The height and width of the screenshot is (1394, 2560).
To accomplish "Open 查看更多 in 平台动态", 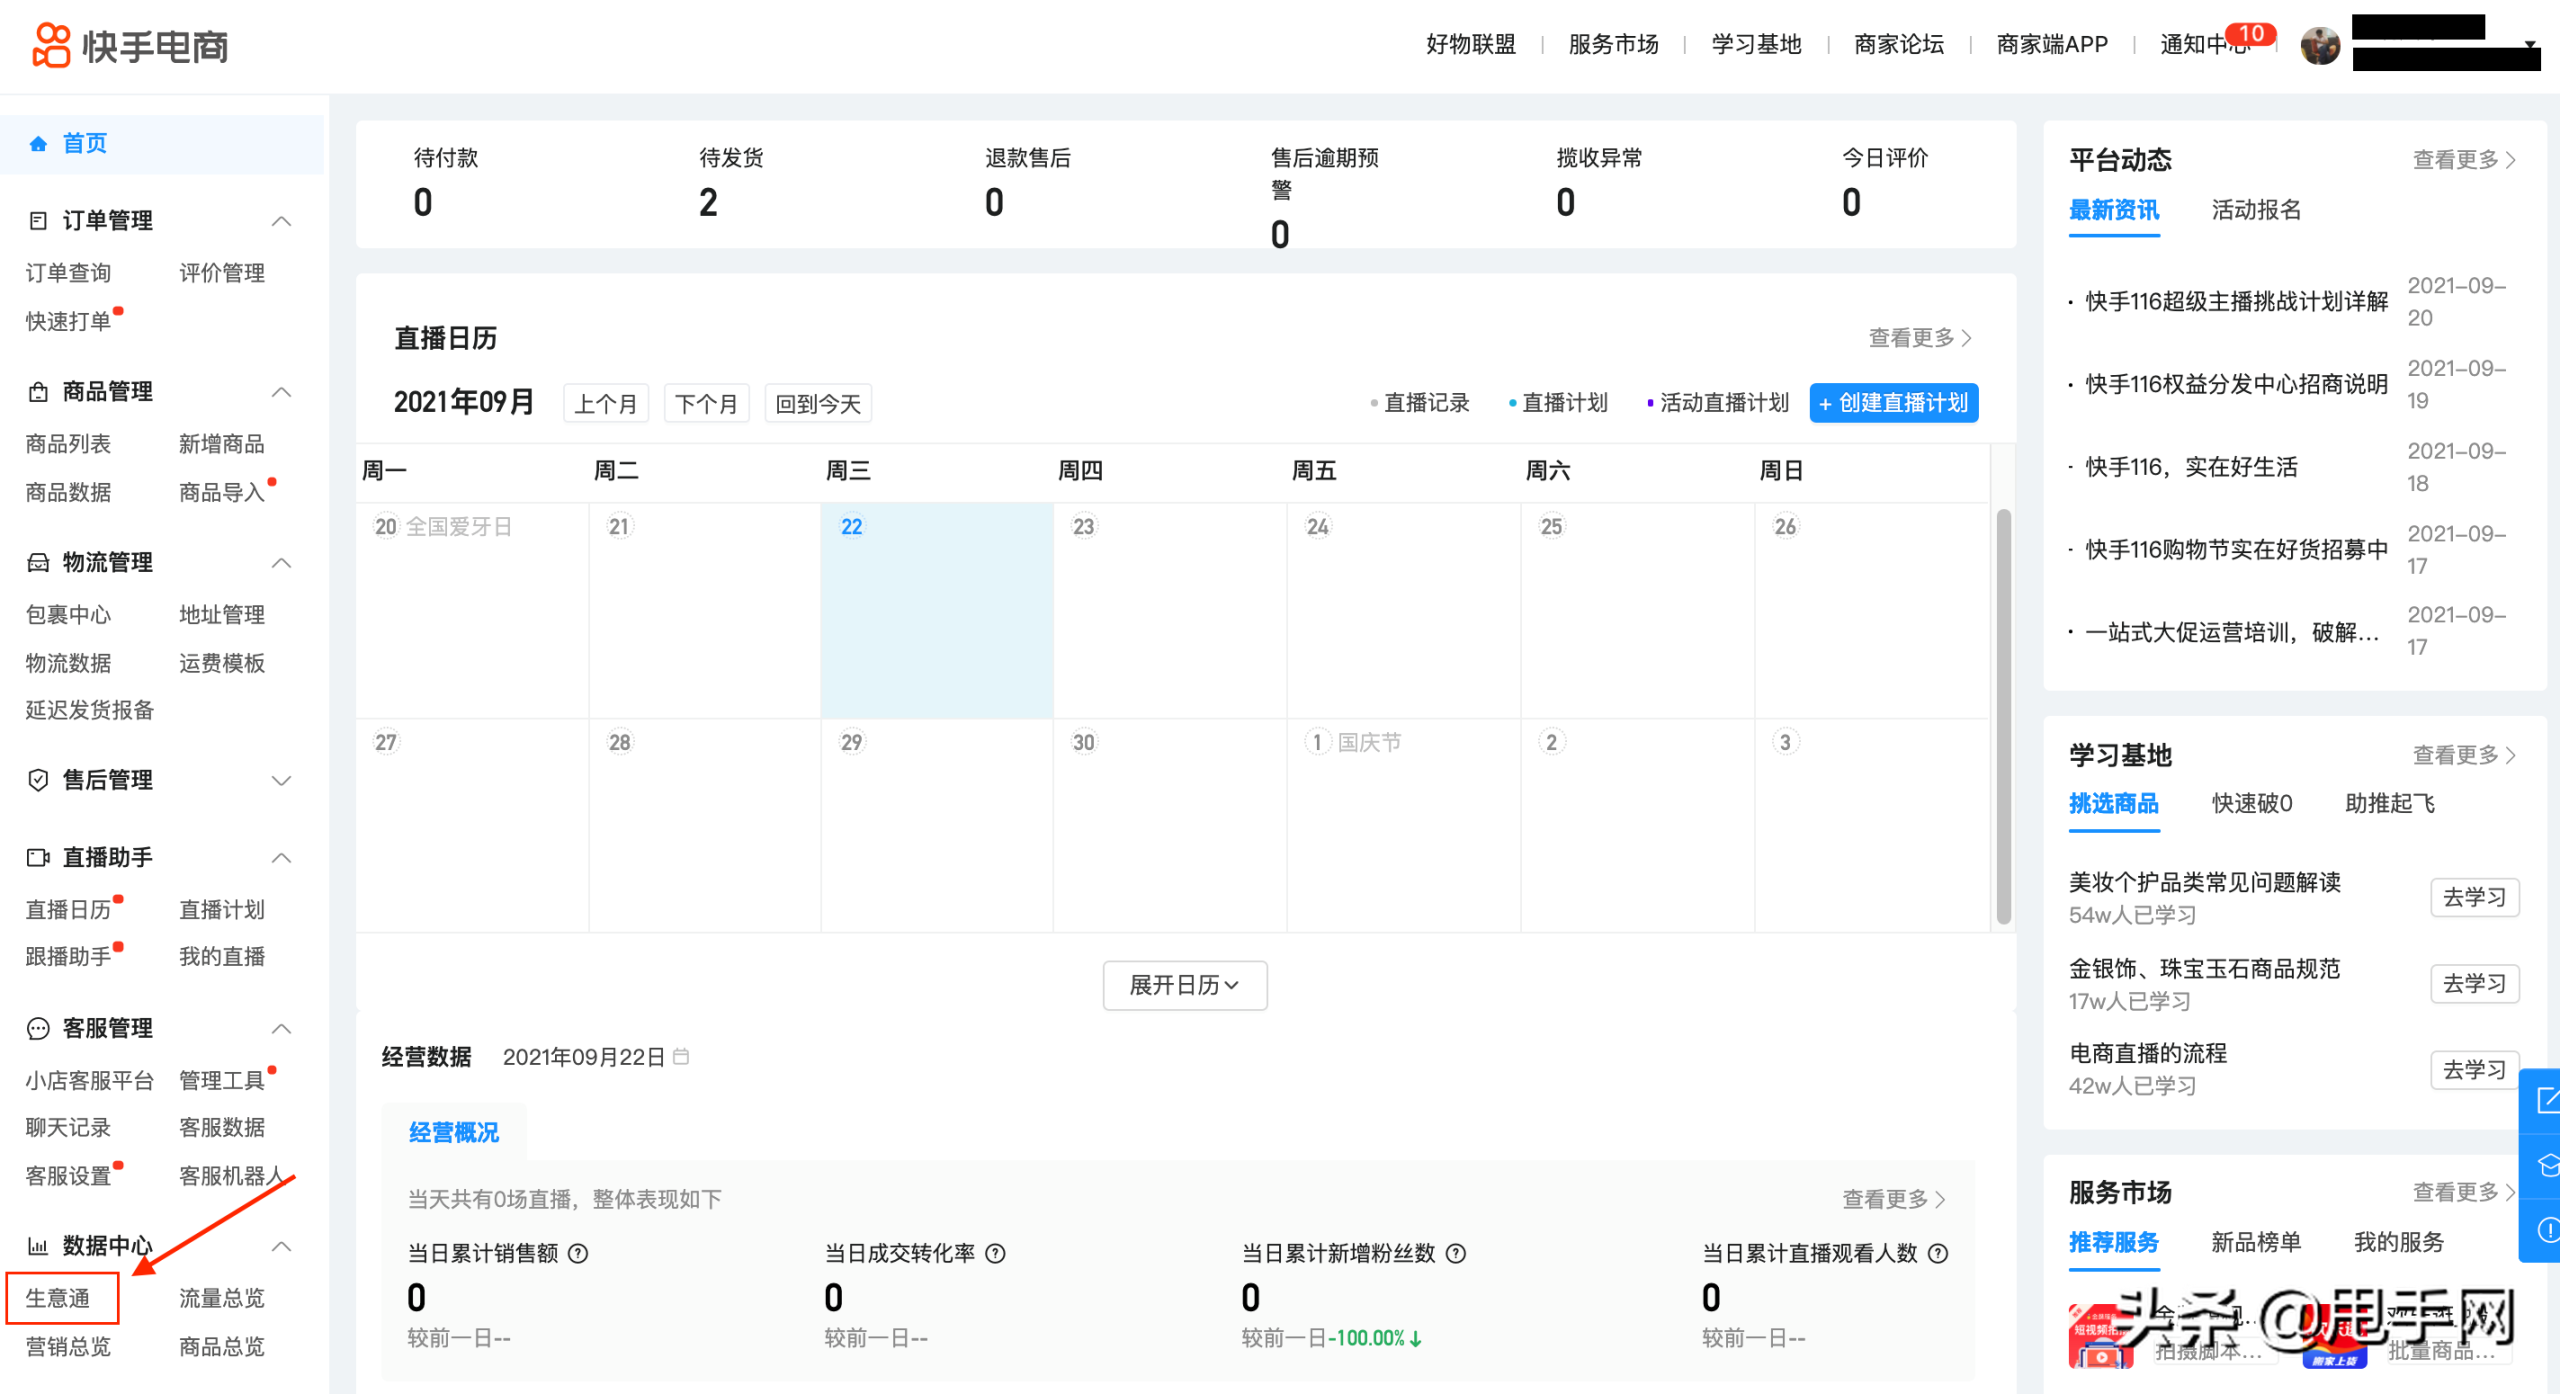I will click(x=2463, y=160).
